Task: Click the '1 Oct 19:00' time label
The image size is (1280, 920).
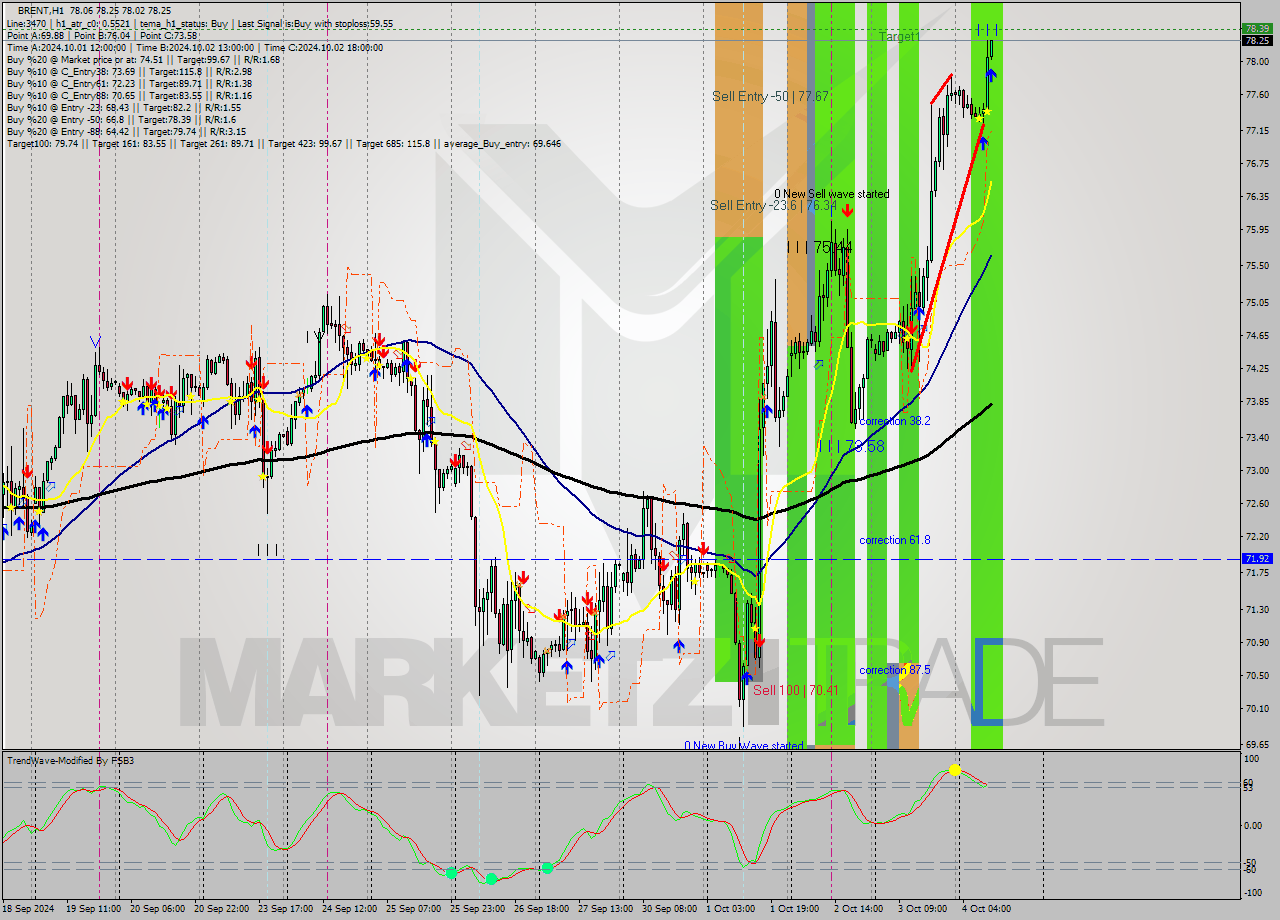Action: (794, 909)
